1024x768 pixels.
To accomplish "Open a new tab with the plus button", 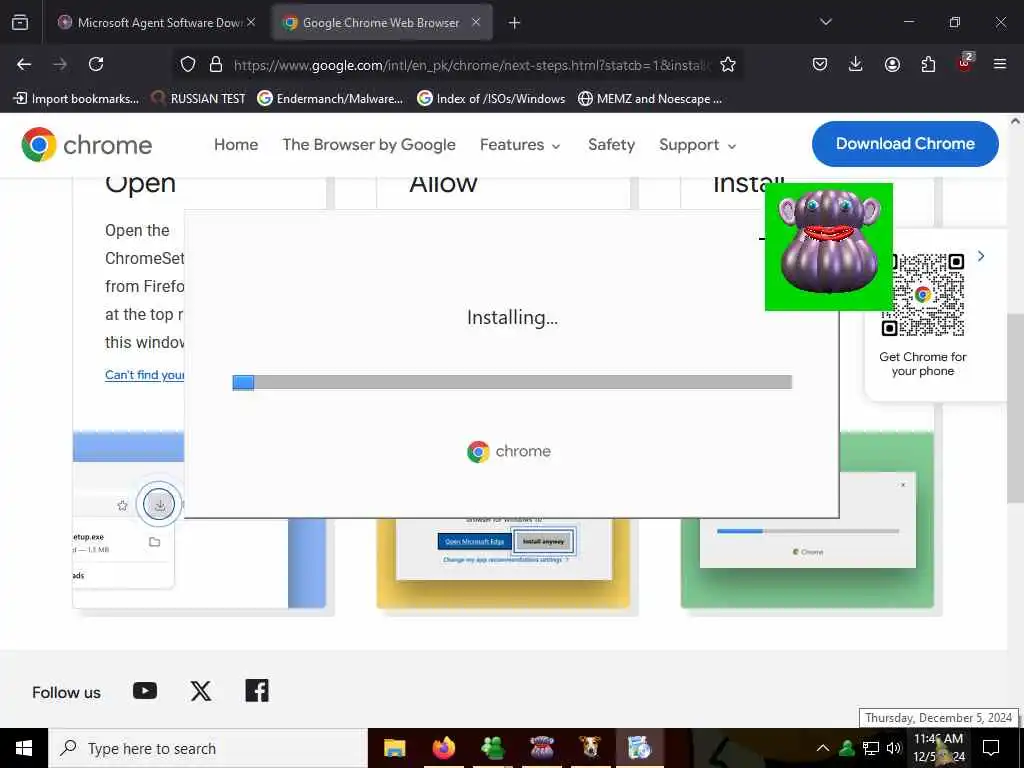I will 515,23.
